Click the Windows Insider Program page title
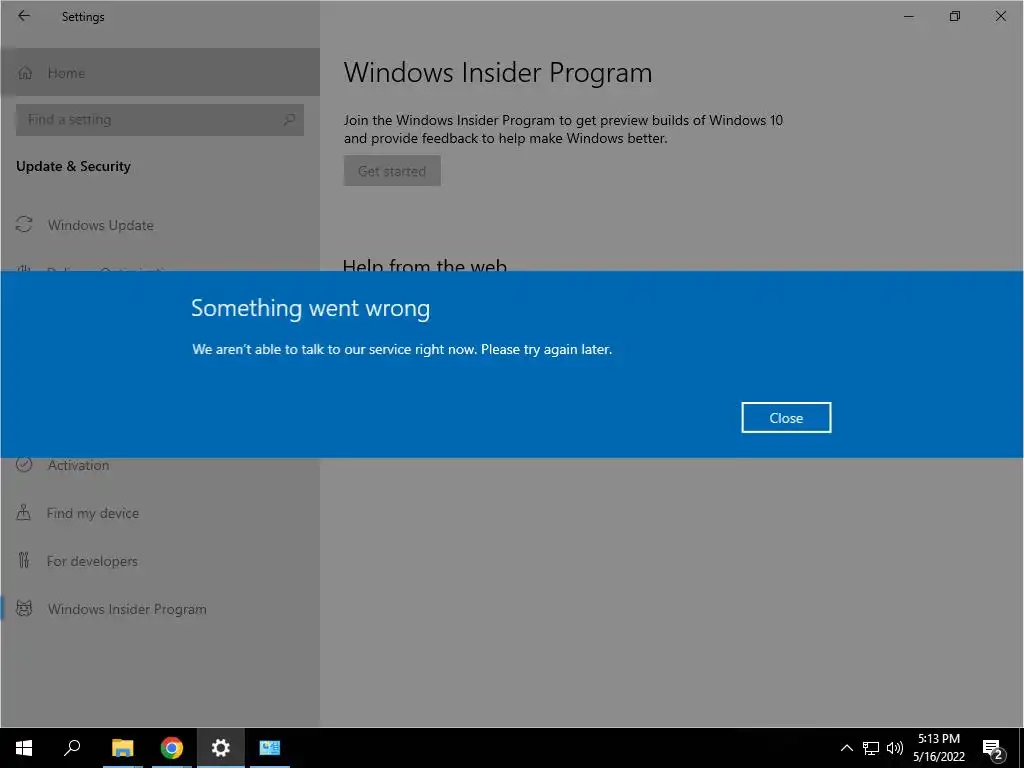Screen dimensions: 1024x768 click(x=498, y=72)
